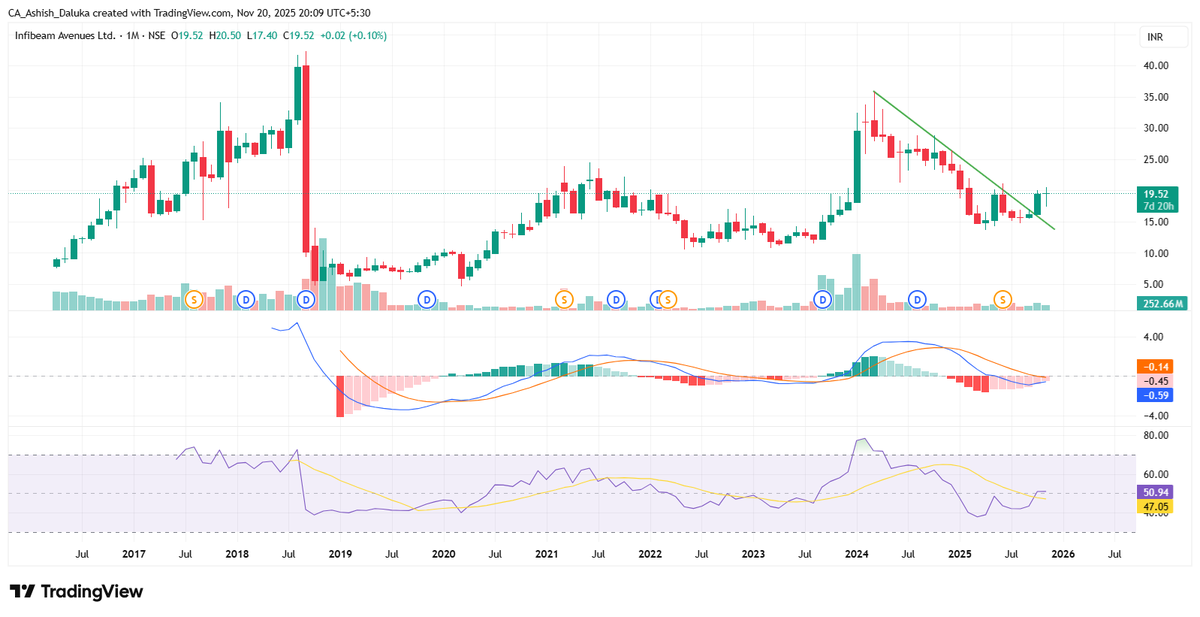Click the split marker near mid-2025

point(1001,297)
